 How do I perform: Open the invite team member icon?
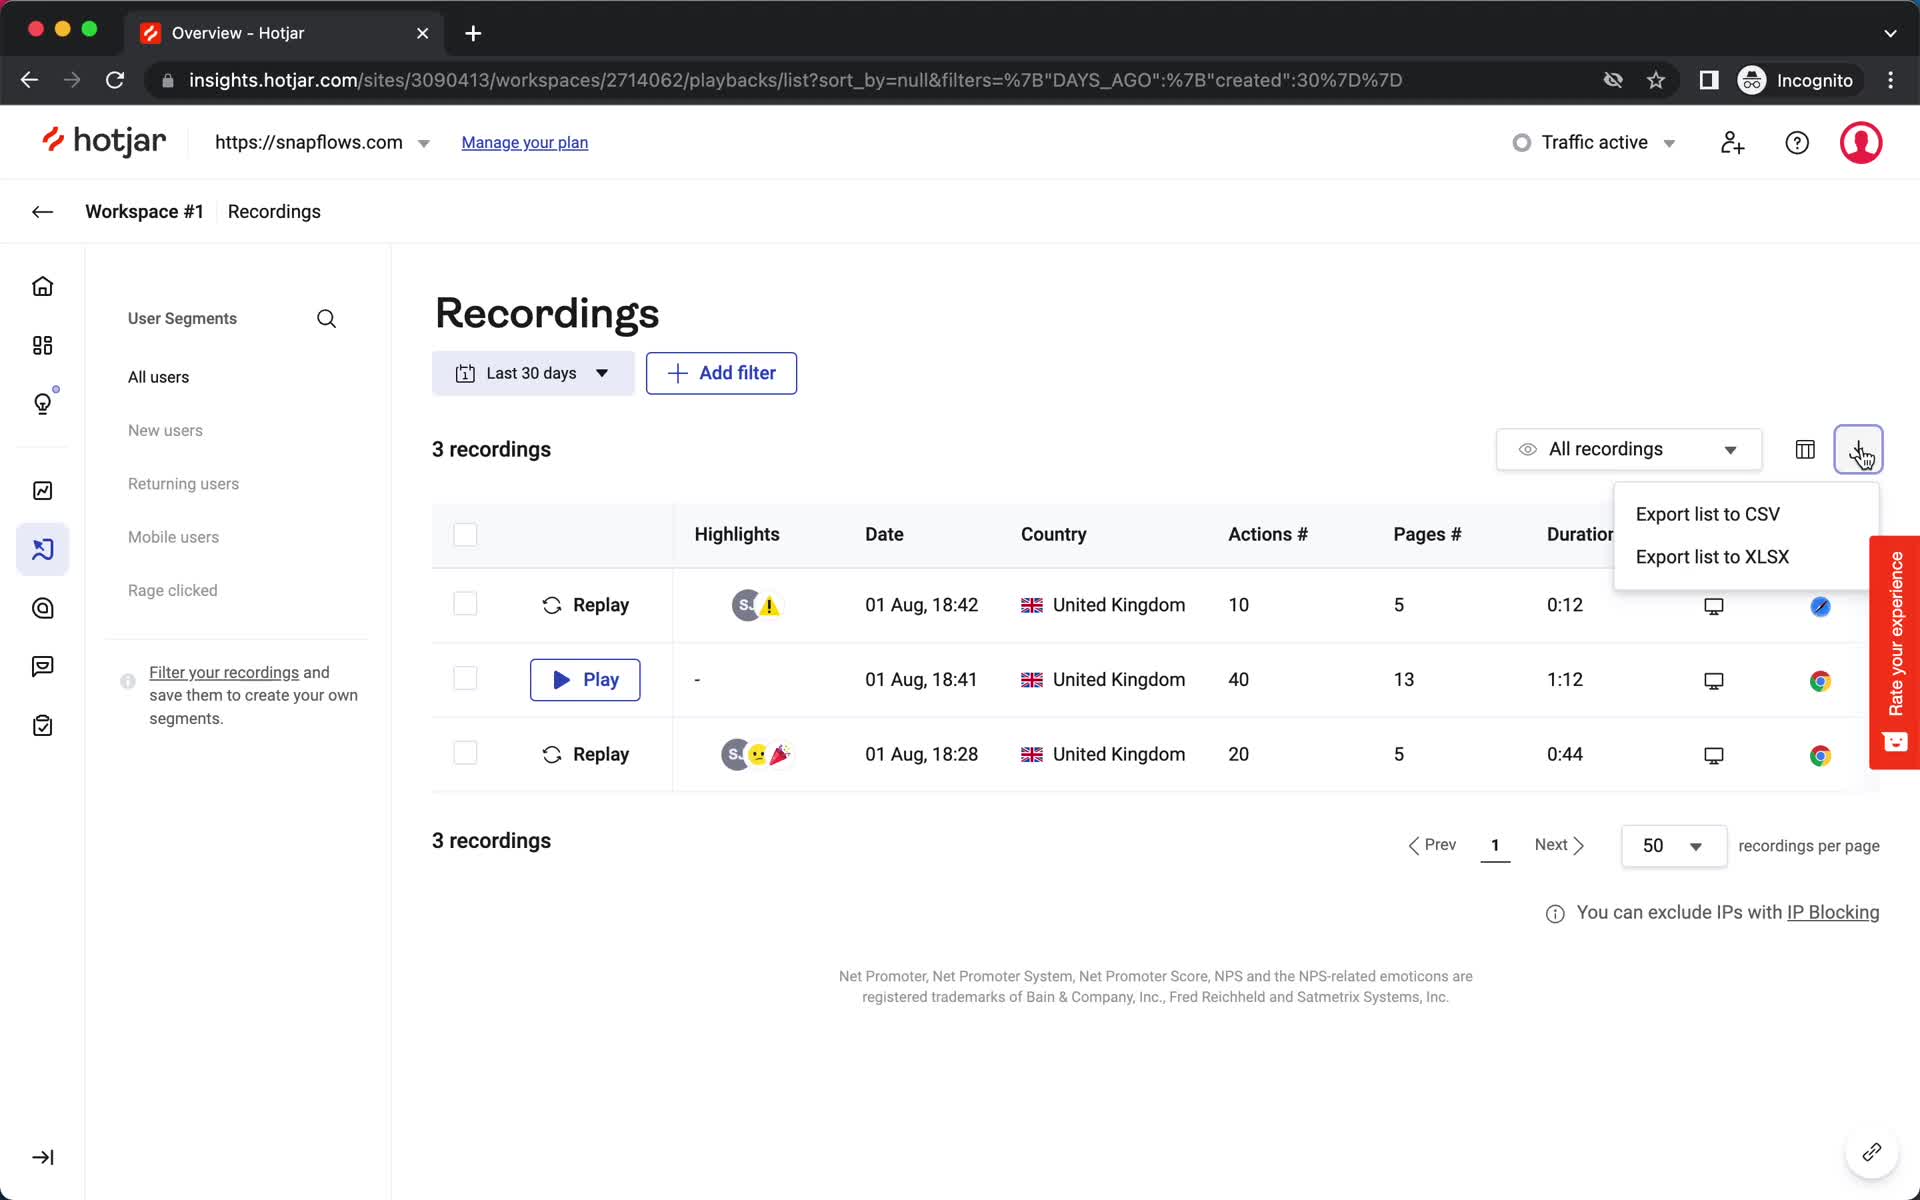1732,143
